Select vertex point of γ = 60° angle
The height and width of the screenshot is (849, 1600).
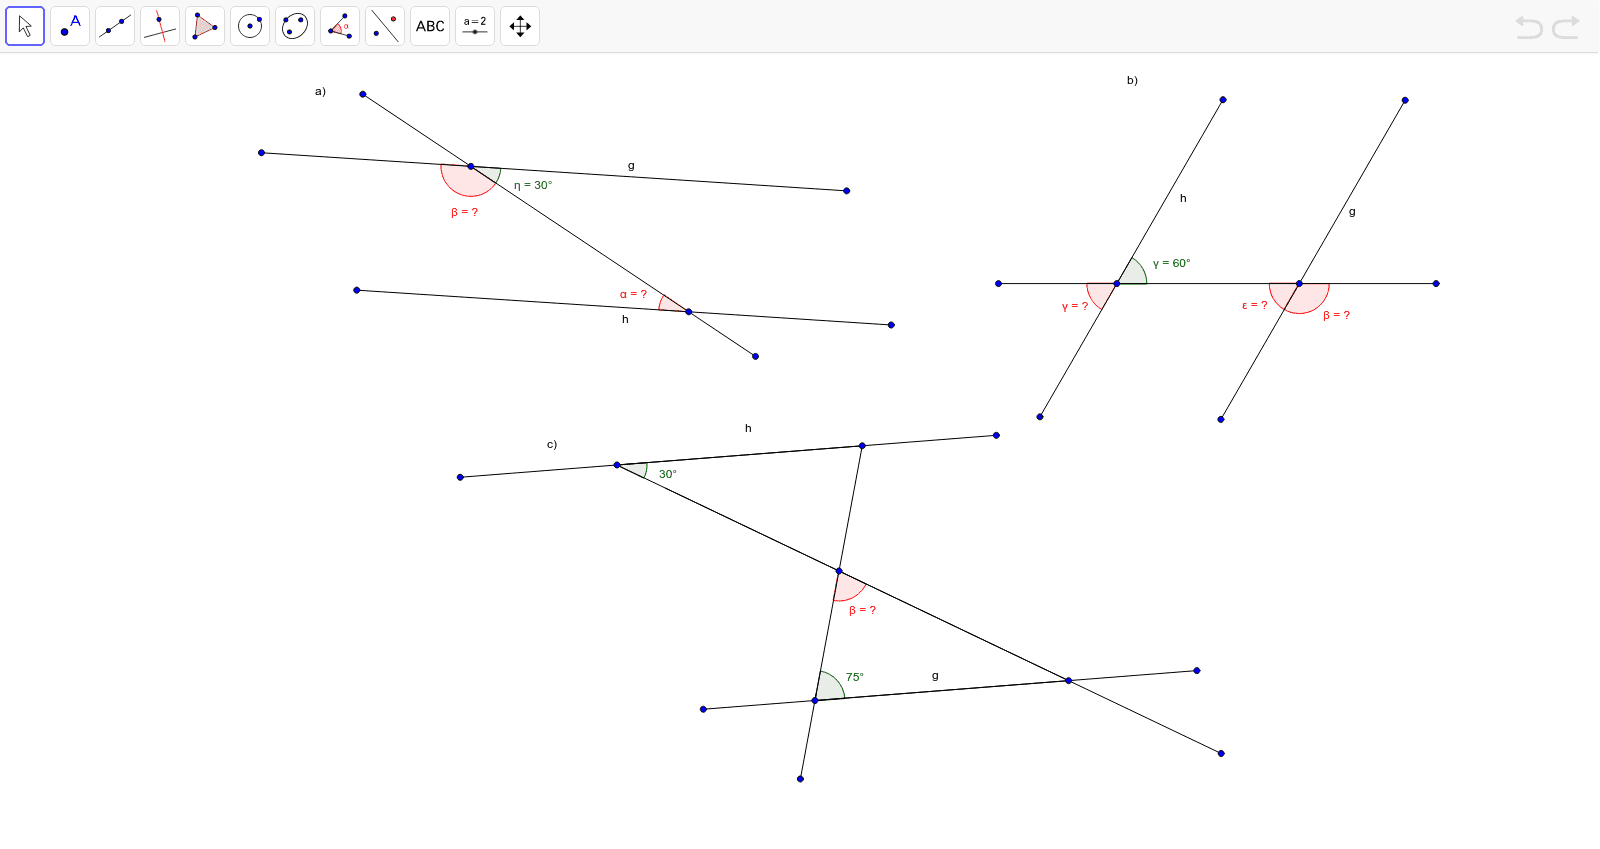click(1117, 283)
